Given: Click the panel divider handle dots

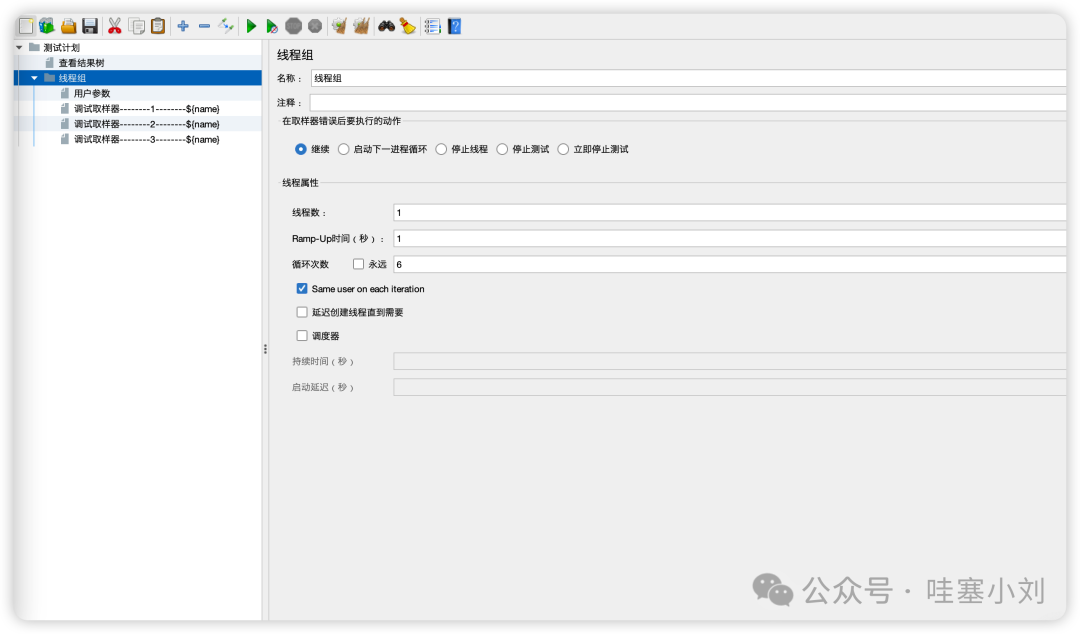Looking at the screenshot, I should point(265,349).
